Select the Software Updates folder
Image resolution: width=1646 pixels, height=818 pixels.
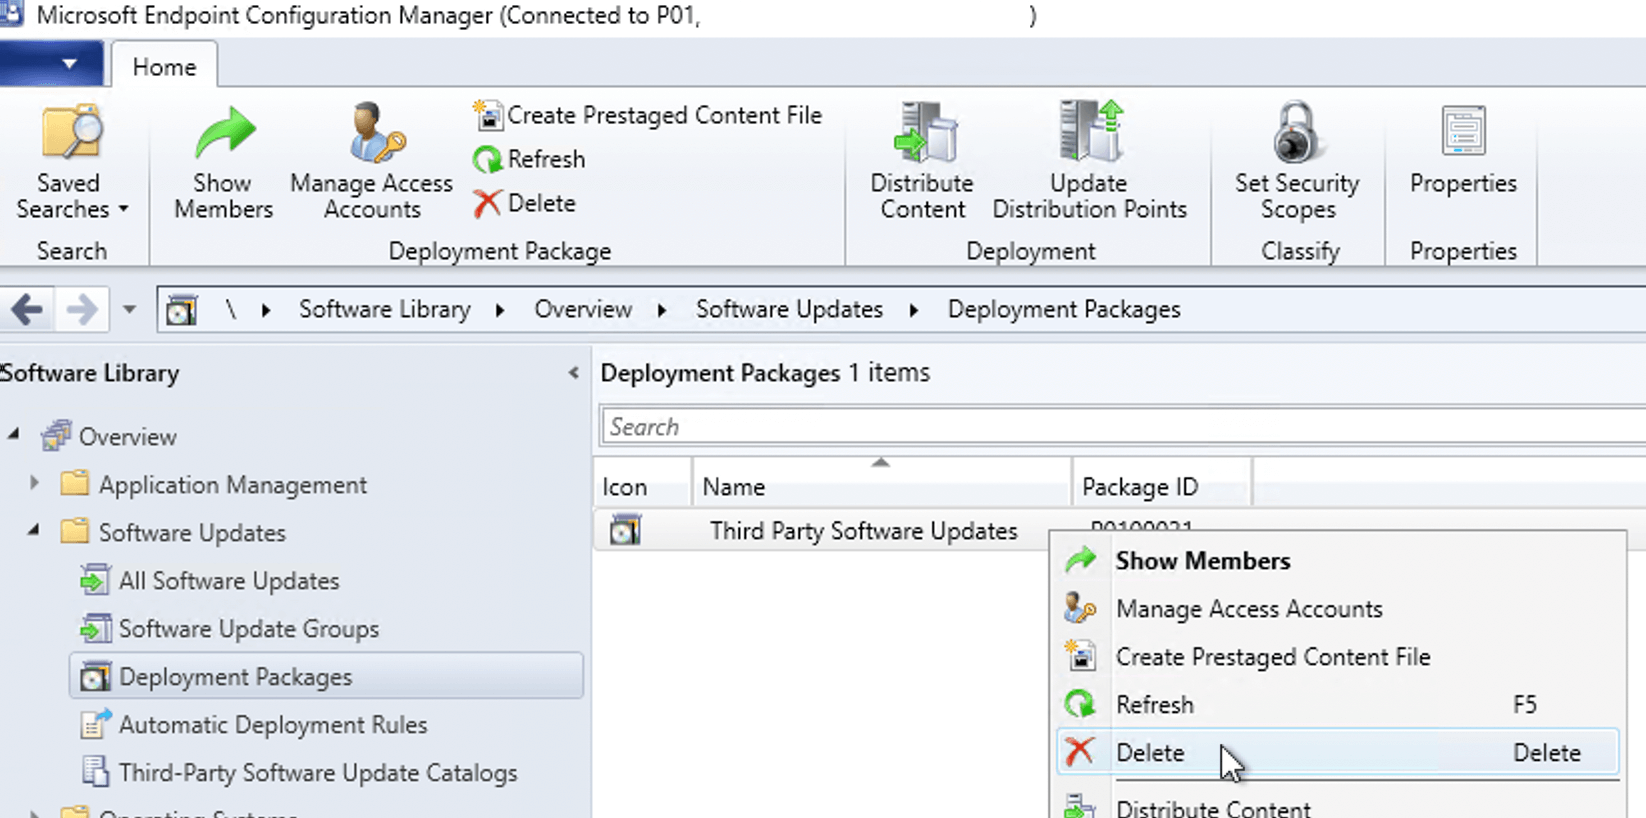click(192, 533)
